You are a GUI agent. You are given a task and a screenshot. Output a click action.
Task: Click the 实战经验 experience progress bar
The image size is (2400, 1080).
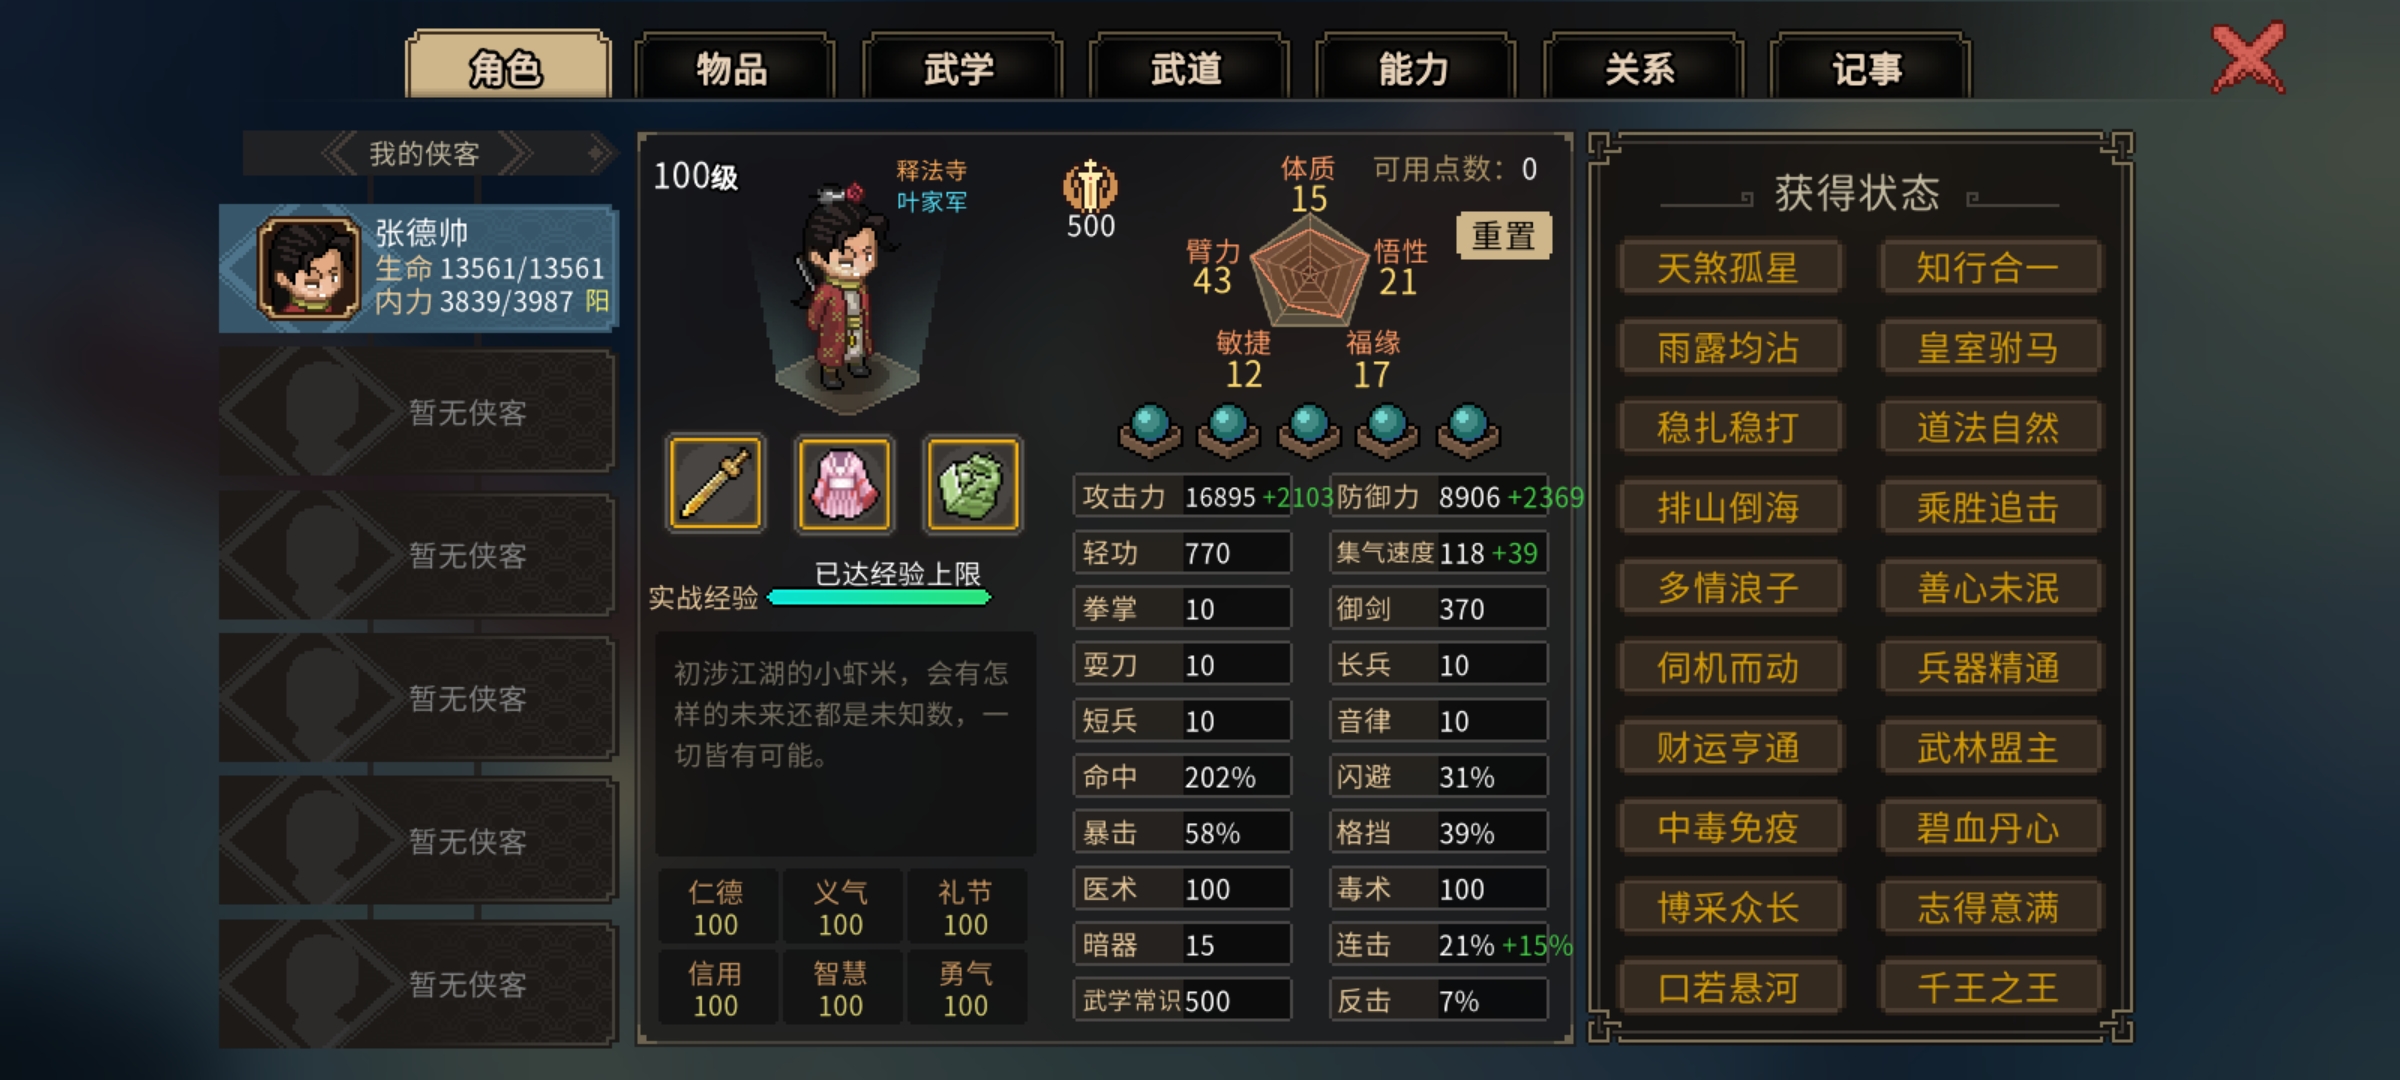tap(879, 598)
